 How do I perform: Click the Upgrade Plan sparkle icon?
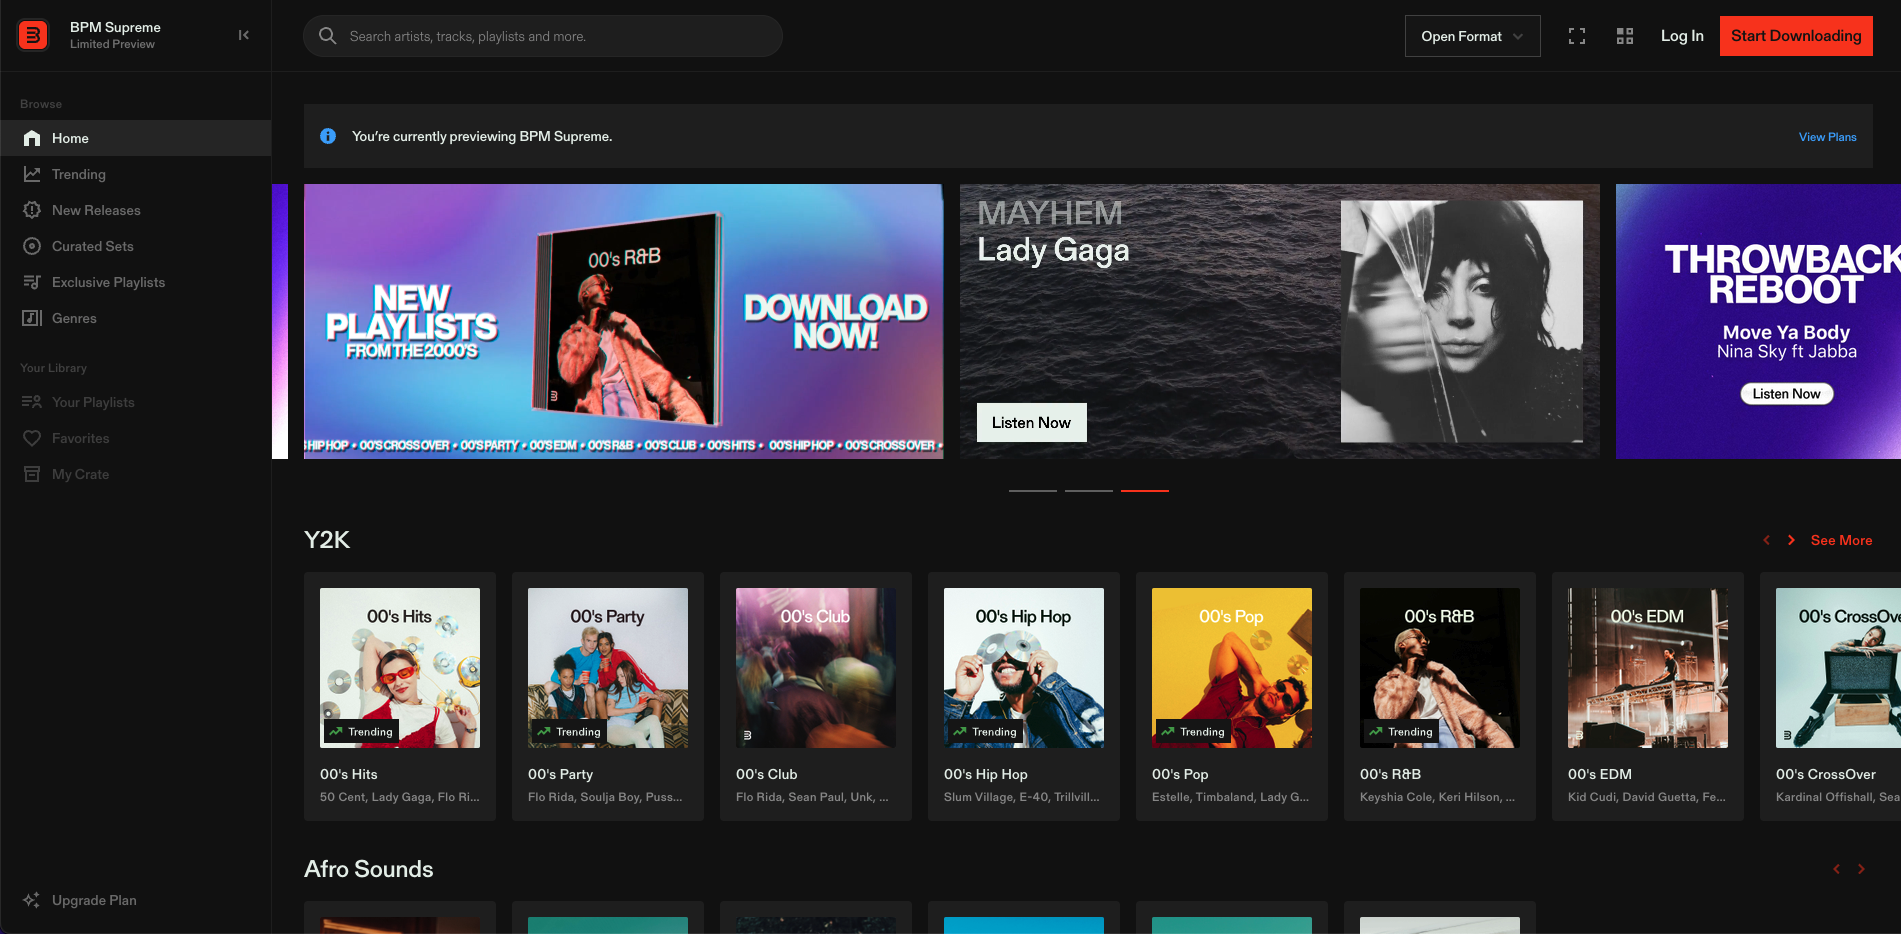click(32, 900)
